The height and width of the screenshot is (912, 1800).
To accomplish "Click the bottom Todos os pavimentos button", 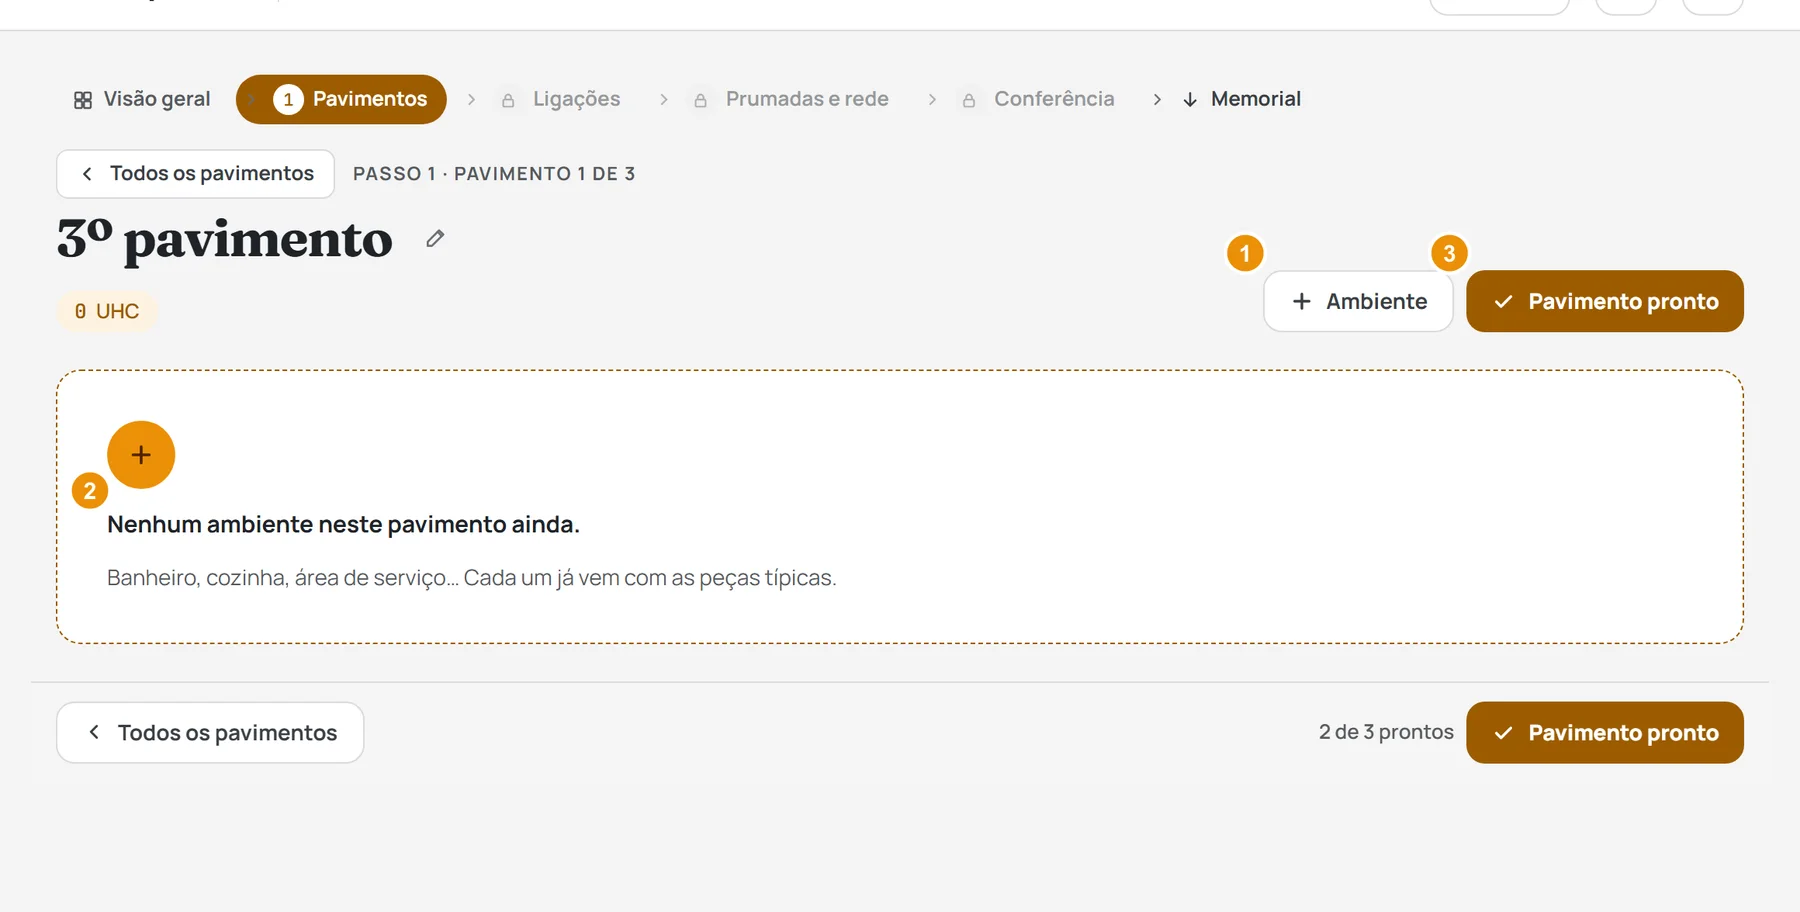I will point(210,733).
